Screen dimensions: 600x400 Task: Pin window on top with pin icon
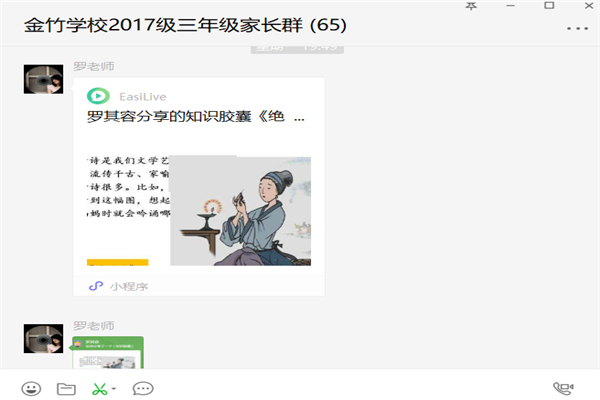(471, 6)
